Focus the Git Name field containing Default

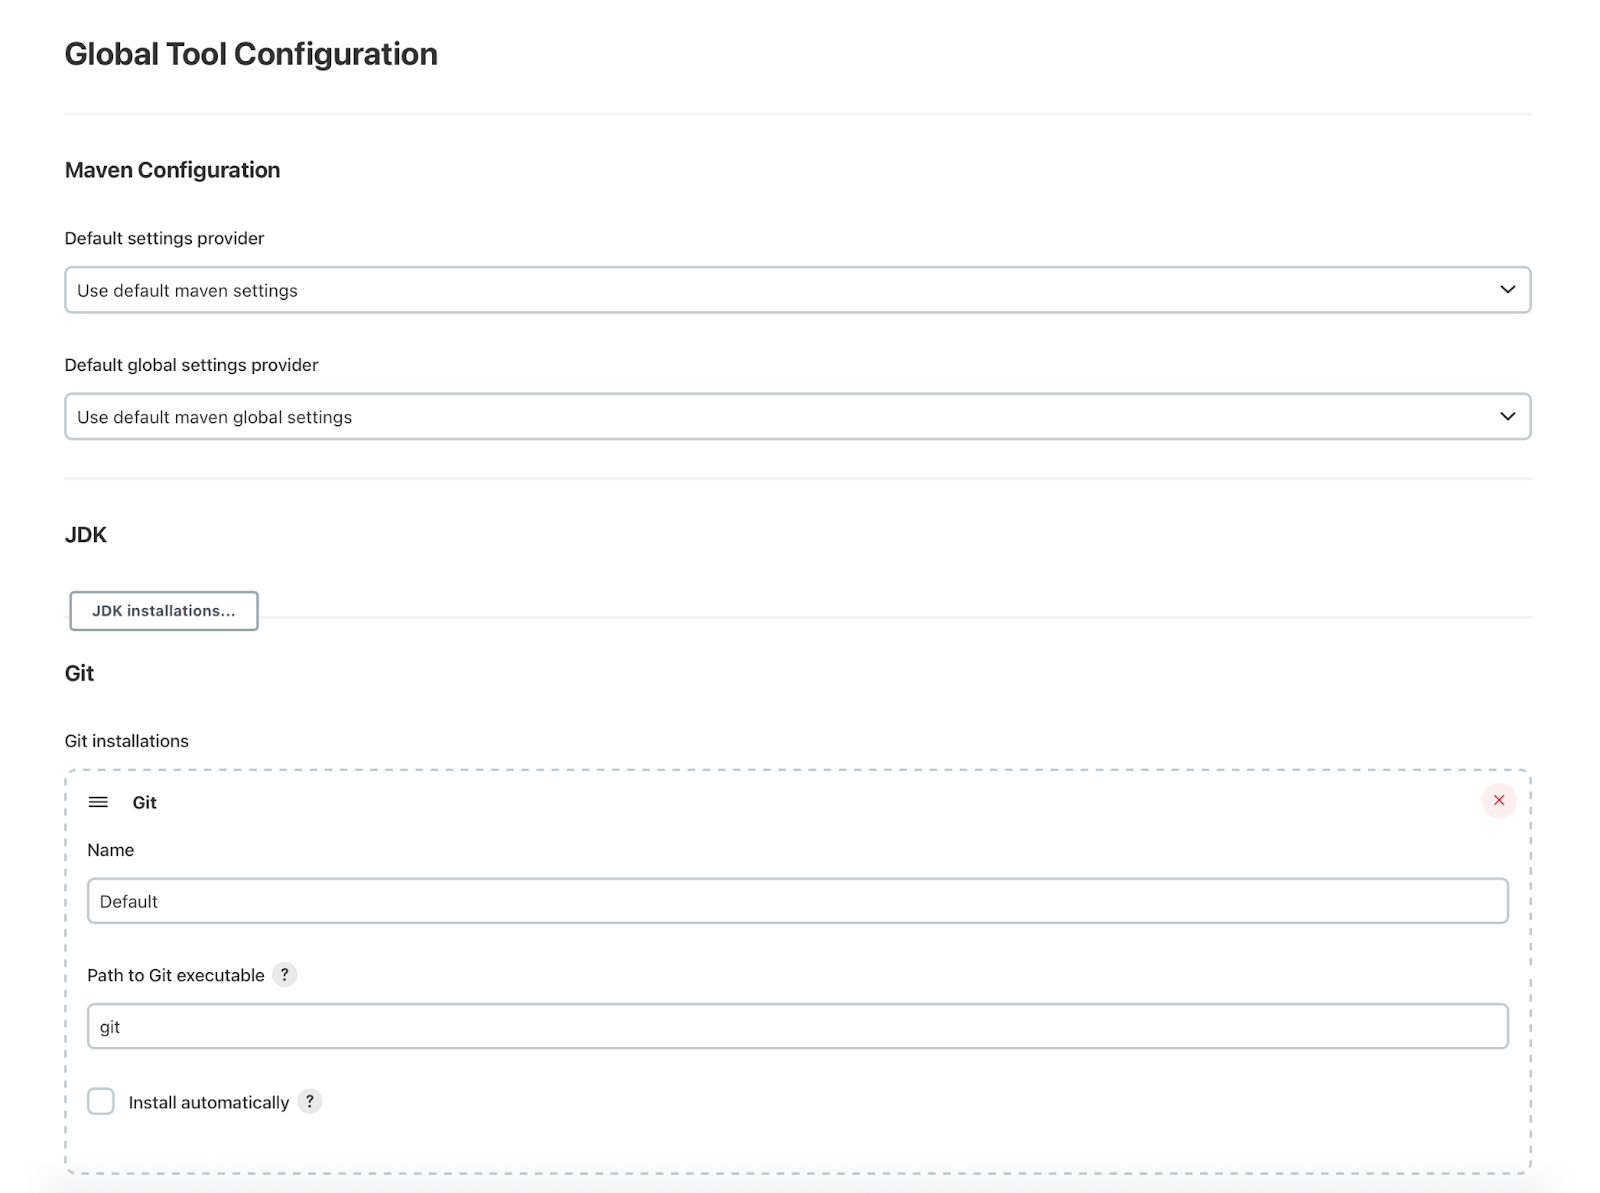(x=797, y=901)
